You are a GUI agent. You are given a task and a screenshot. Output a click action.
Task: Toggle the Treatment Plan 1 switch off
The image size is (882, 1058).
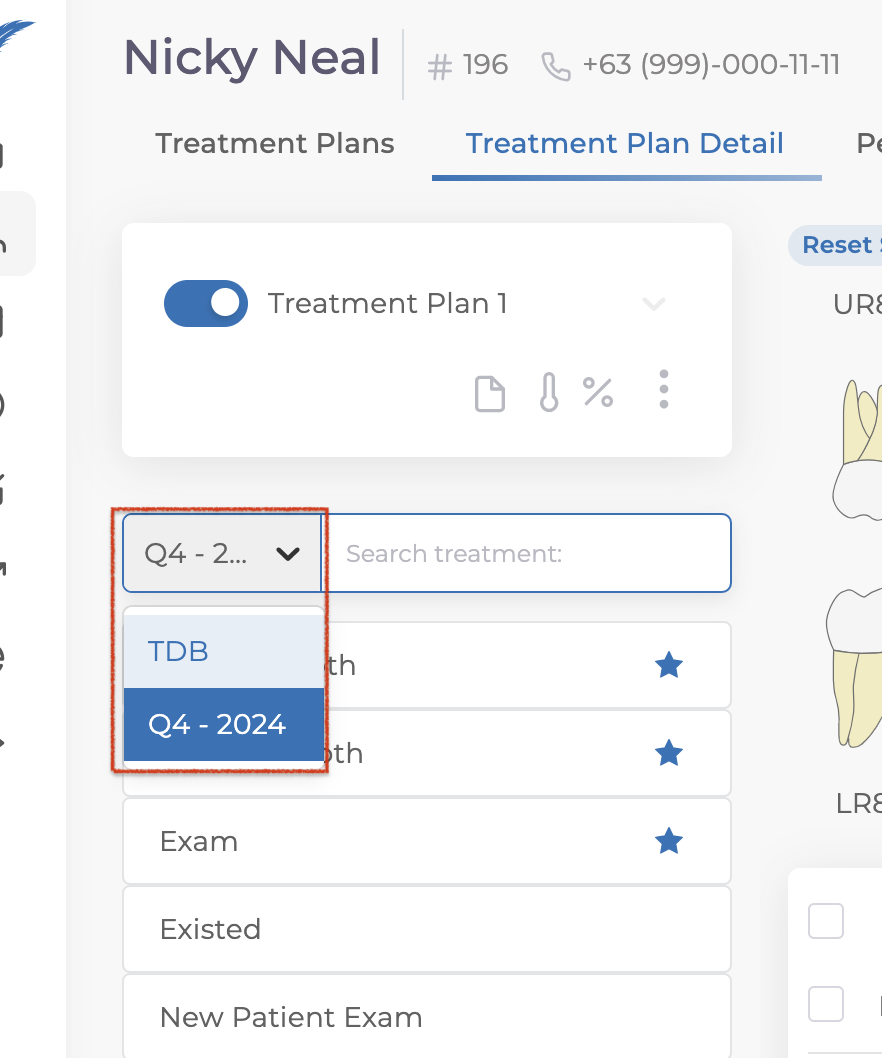pyautogui.click(x=206, y=303)
